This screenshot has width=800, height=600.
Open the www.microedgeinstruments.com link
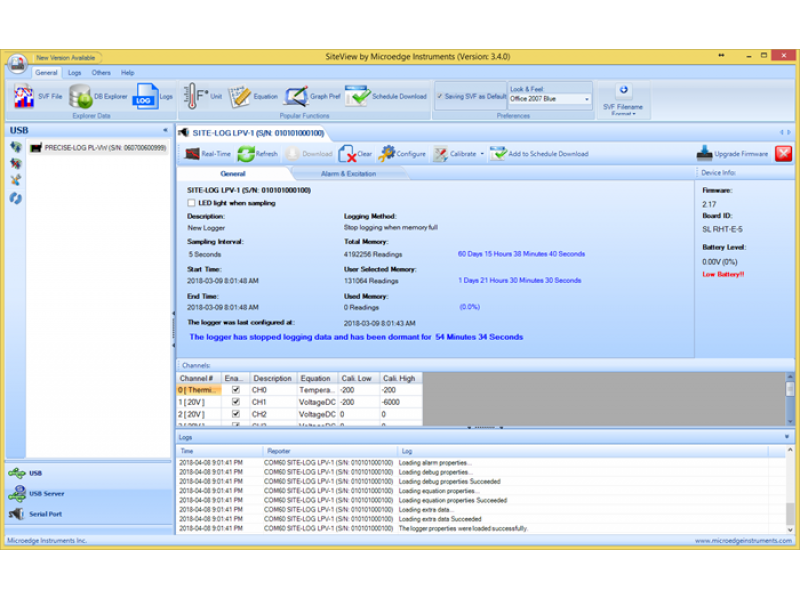(x=743, y=540)
